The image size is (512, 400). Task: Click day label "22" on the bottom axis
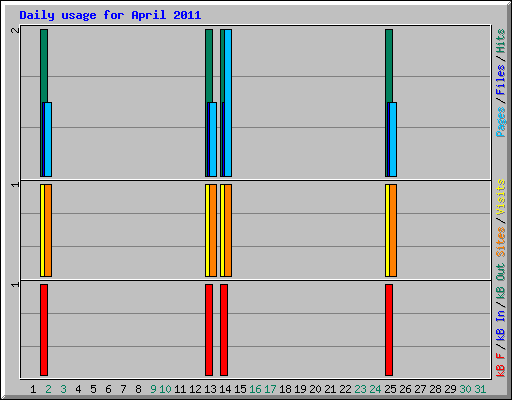(345, 389)
